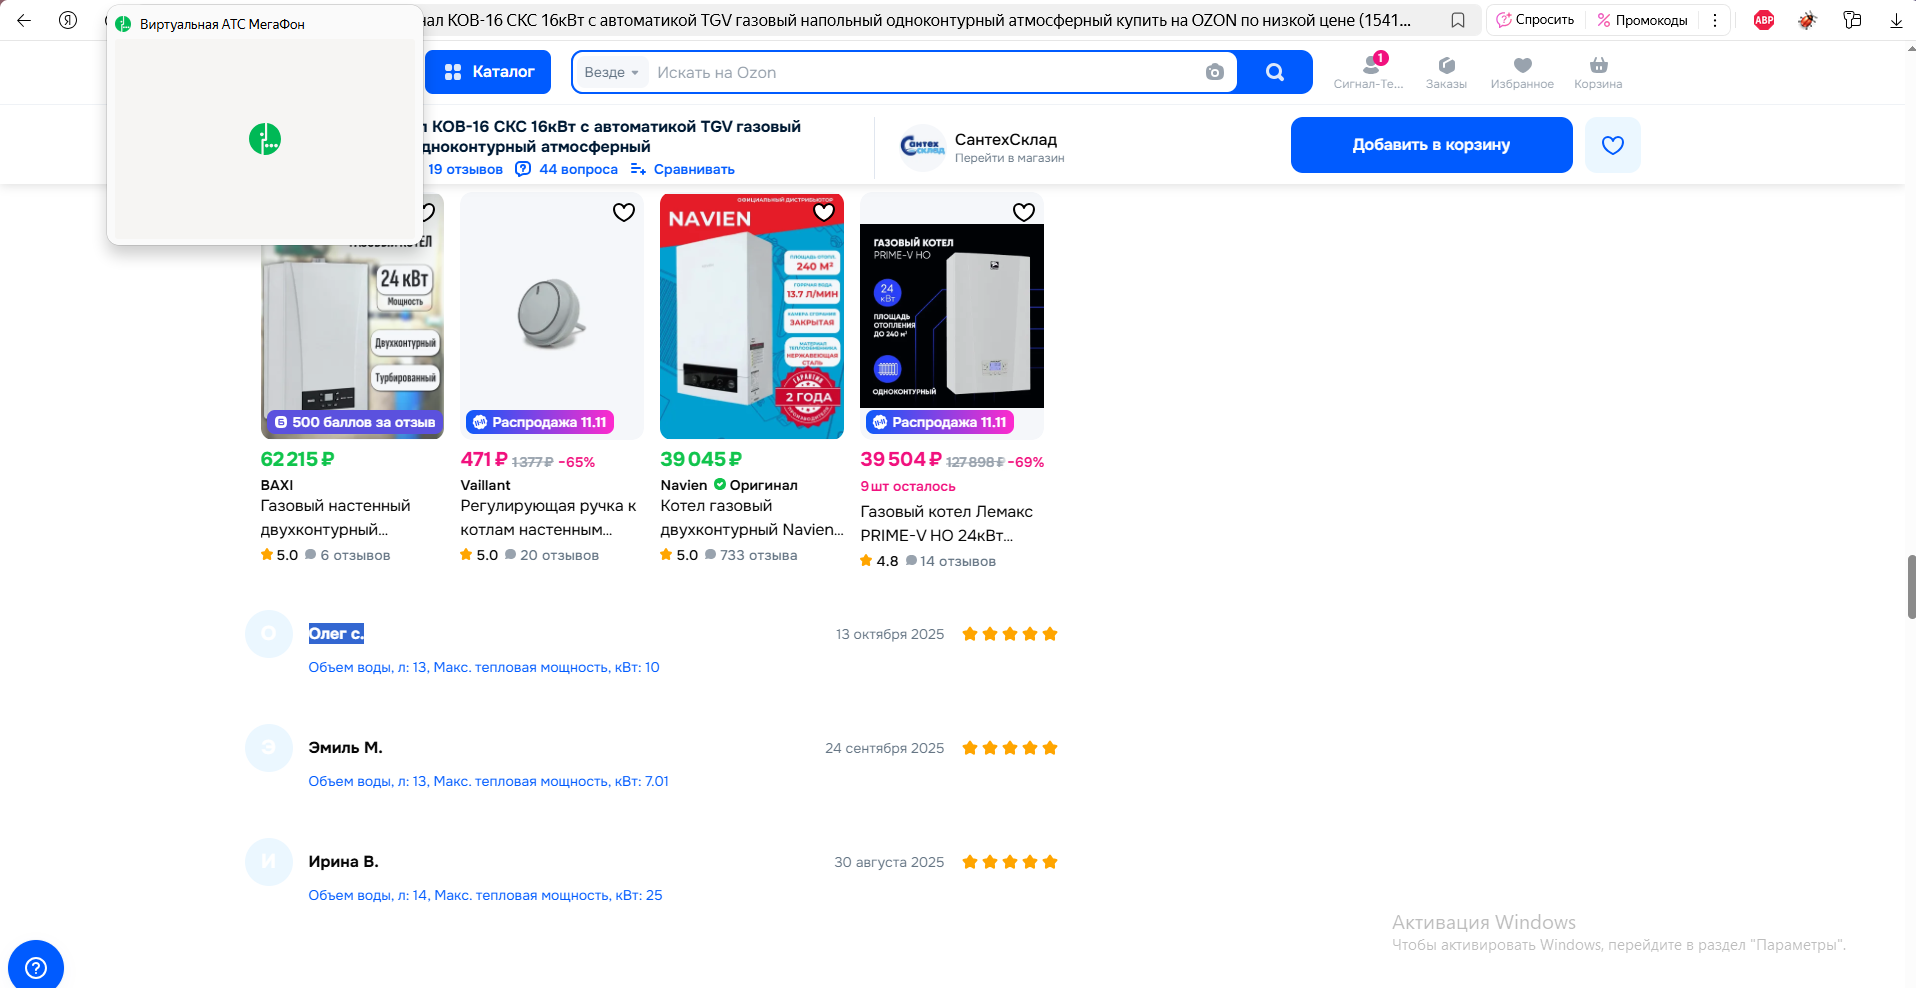This screenshot has width=1916, height=988.
Task: Bookmark this page with the bookmark icon
Action: [1458, 20]
